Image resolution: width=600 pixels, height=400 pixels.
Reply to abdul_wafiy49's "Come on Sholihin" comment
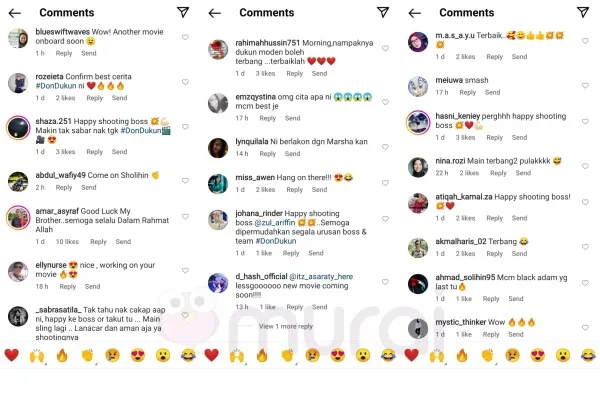64,187
